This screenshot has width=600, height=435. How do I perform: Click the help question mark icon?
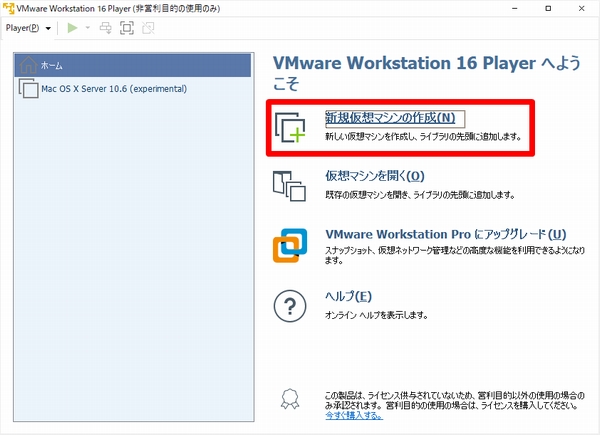[x=290, y=306]
